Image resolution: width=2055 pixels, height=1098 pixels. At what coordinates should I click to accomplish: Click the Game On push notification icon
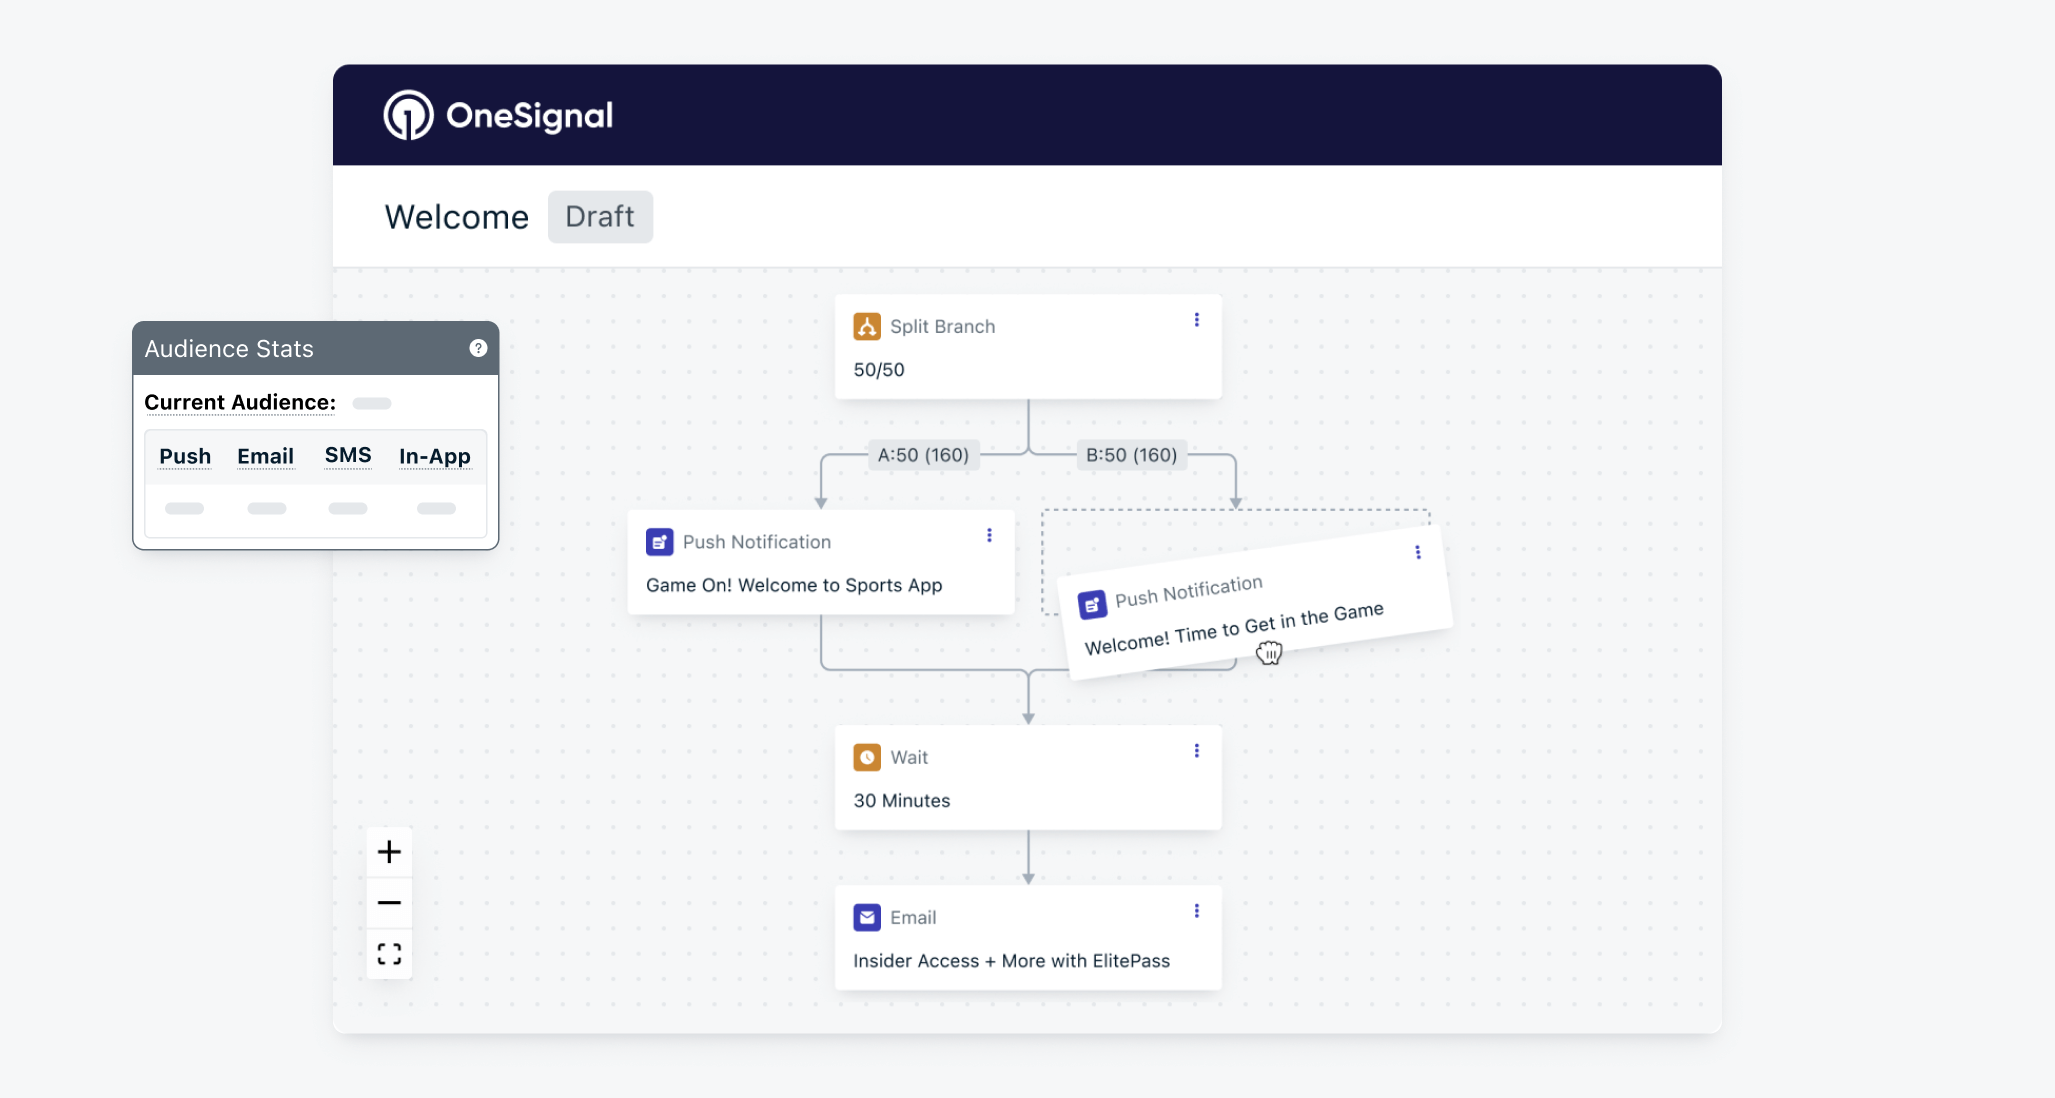point(660,542)
